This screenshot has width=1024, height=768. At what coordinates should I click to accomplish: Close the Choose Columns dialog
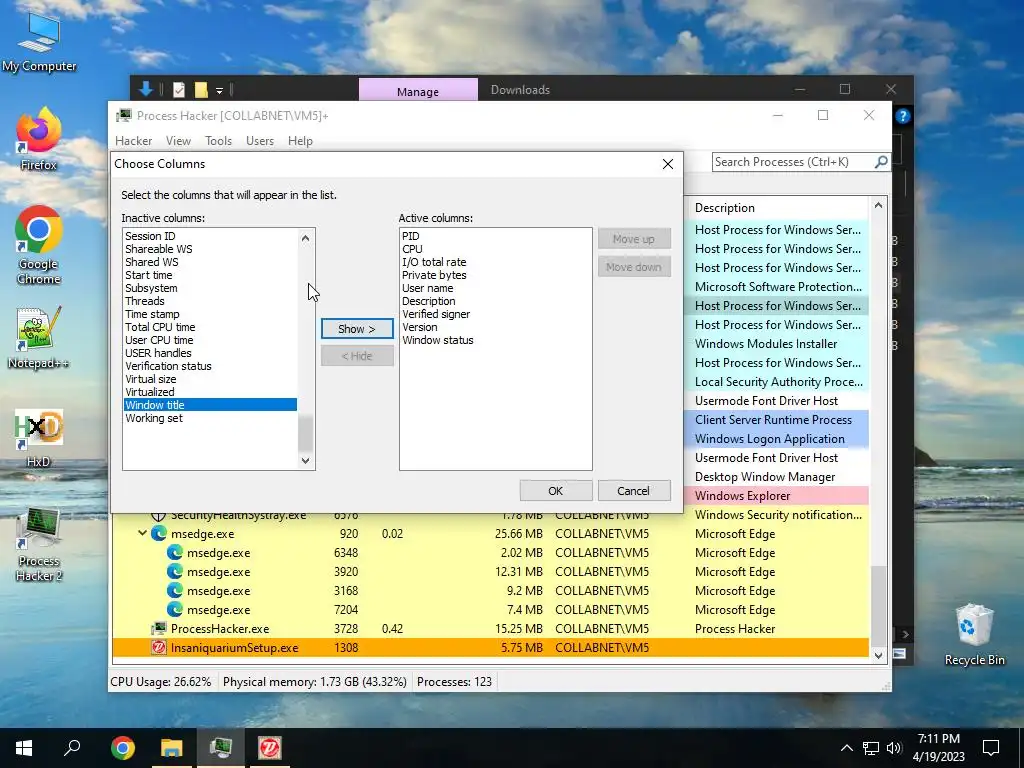[x=667, y=164]
